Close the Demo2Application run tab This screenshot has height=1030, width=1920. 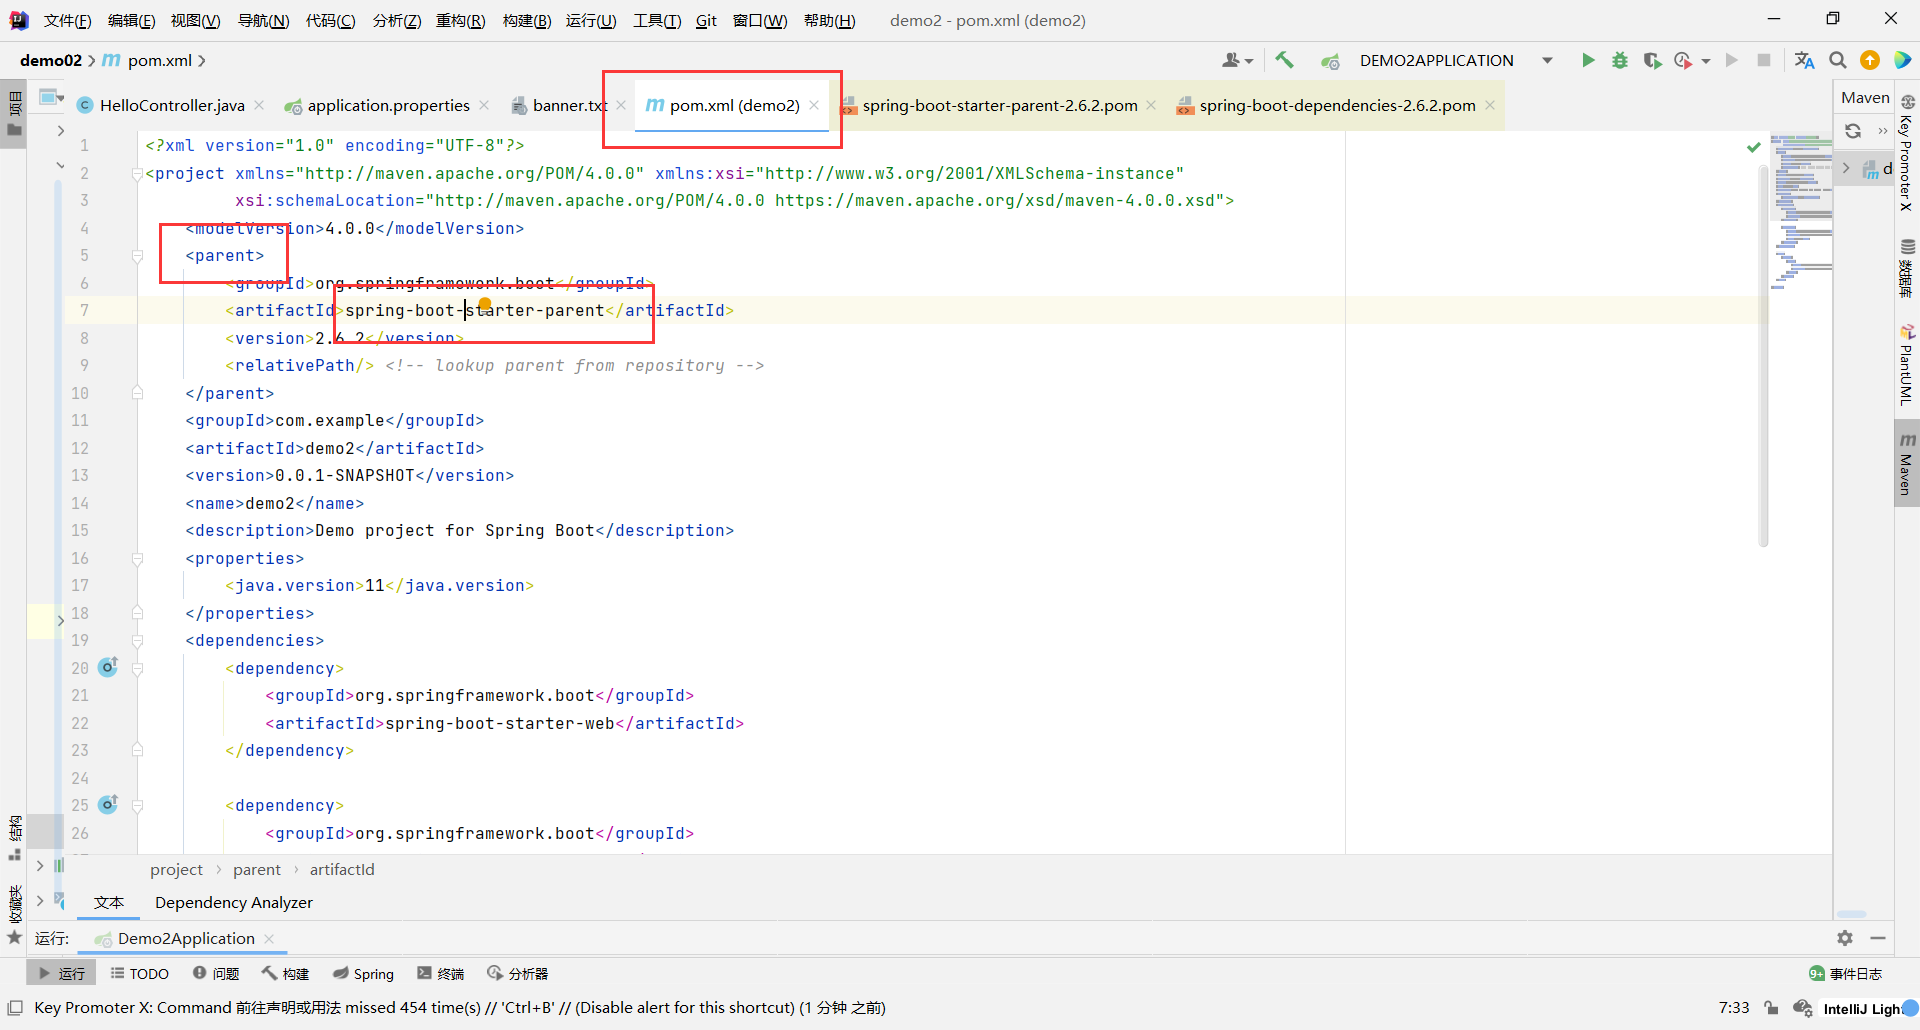point(268,938)
